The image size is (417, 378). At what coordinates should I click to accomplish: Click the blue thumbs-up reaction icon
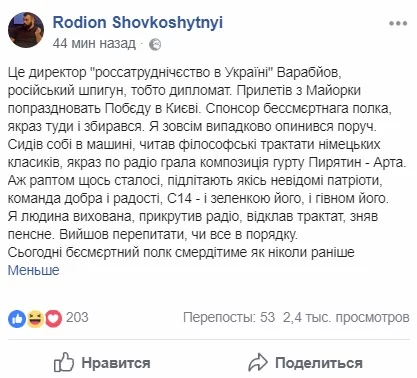[x=17, y=318]
